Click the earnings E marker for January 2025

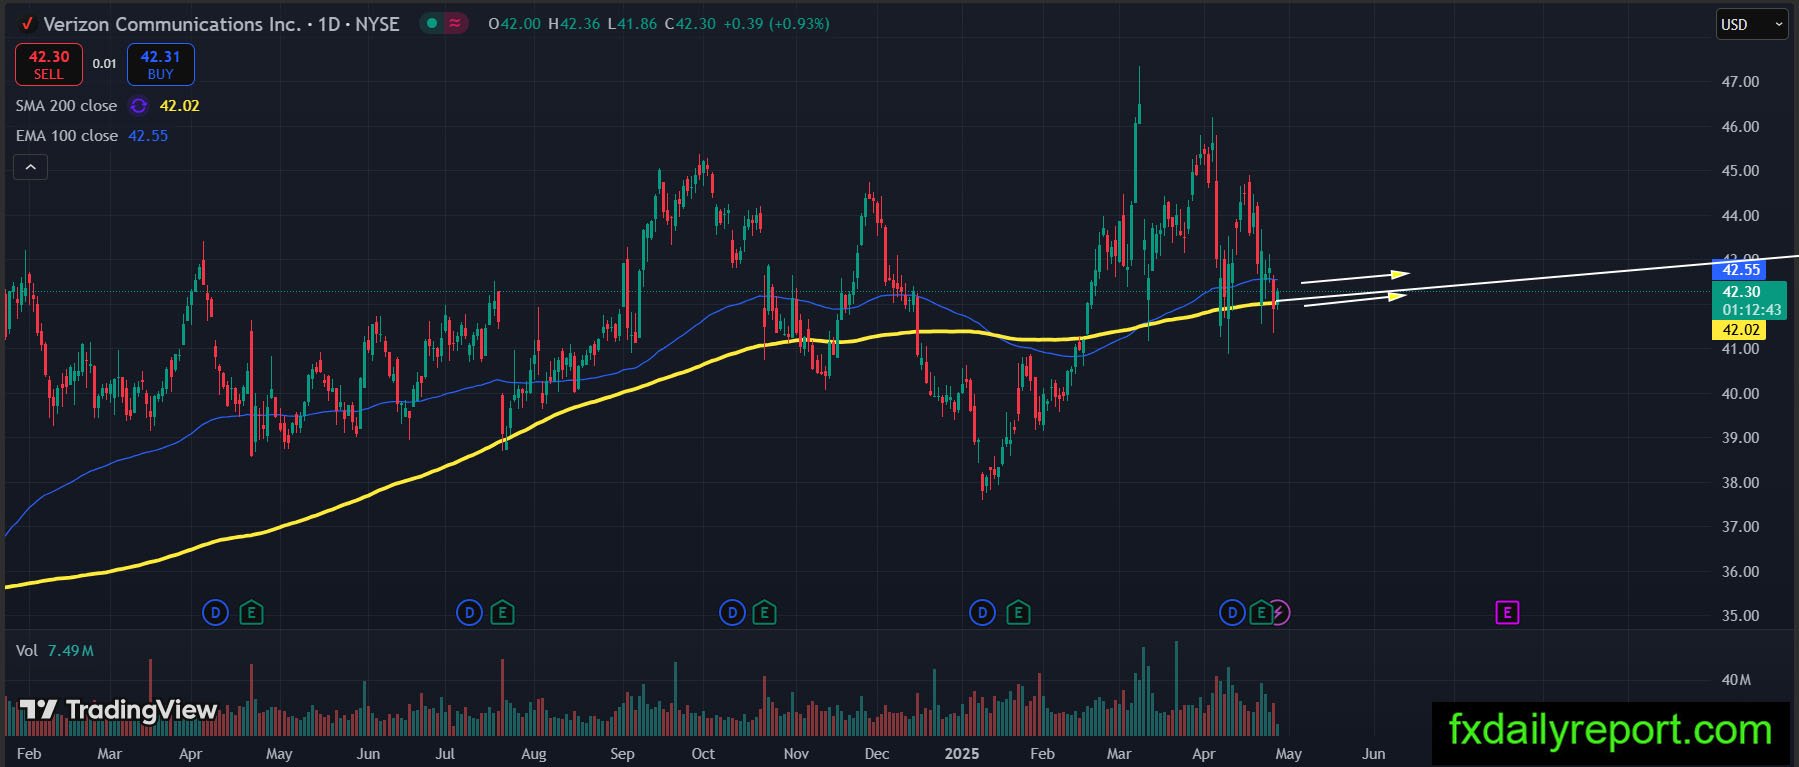coord(1018,612)
